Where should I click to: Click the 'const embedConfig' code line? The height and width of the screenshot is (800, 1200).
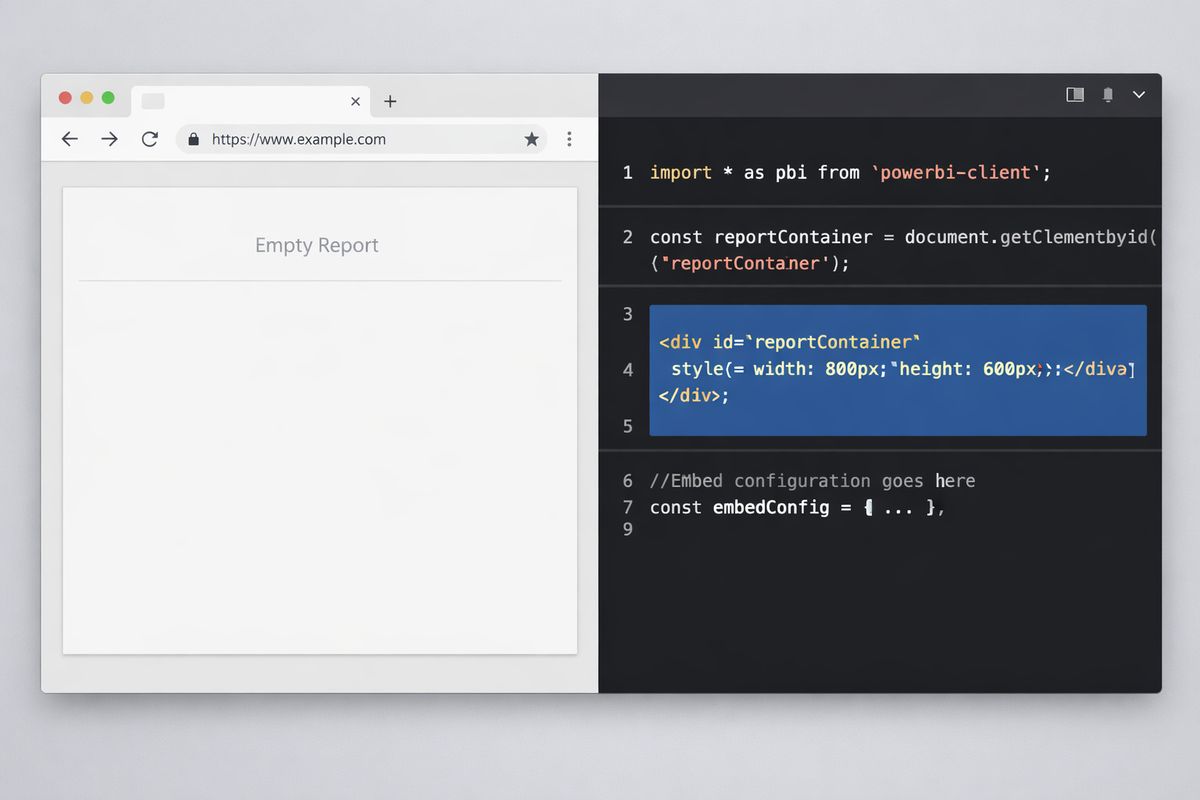(798, 507)
